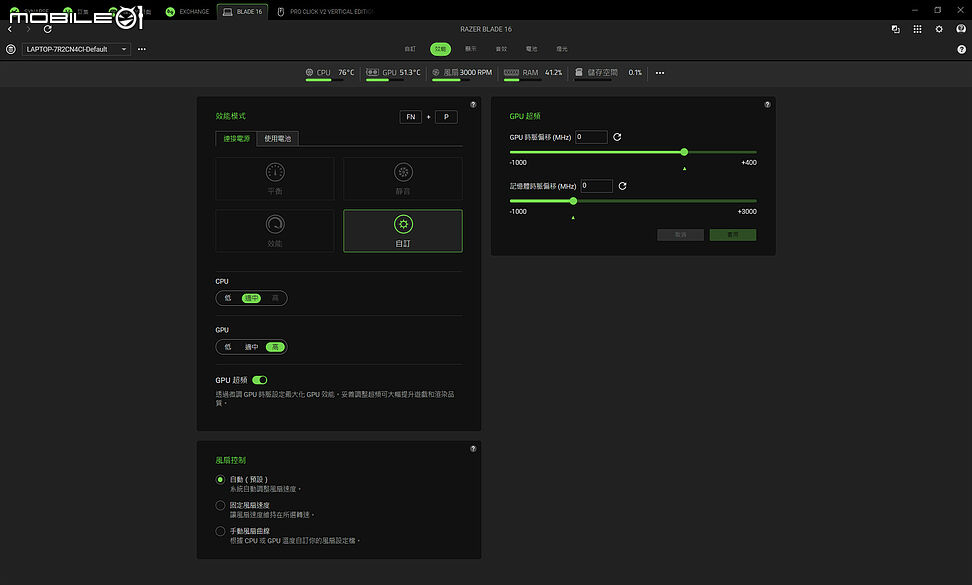The width and height of the screenshot is (972, 585).
Task: Click the storage space status icon
Action: (578, 73)
